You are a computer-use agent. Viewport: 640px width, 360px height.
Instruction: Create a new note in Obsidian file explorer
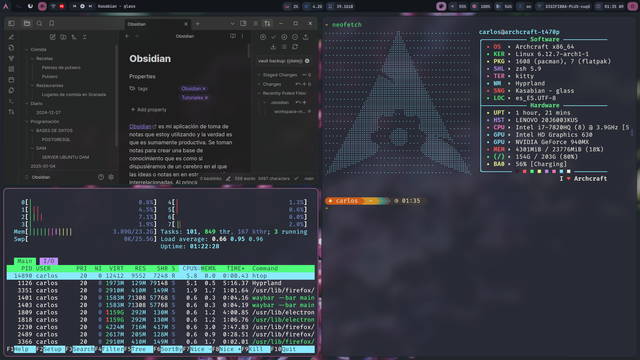coord(53,37)
